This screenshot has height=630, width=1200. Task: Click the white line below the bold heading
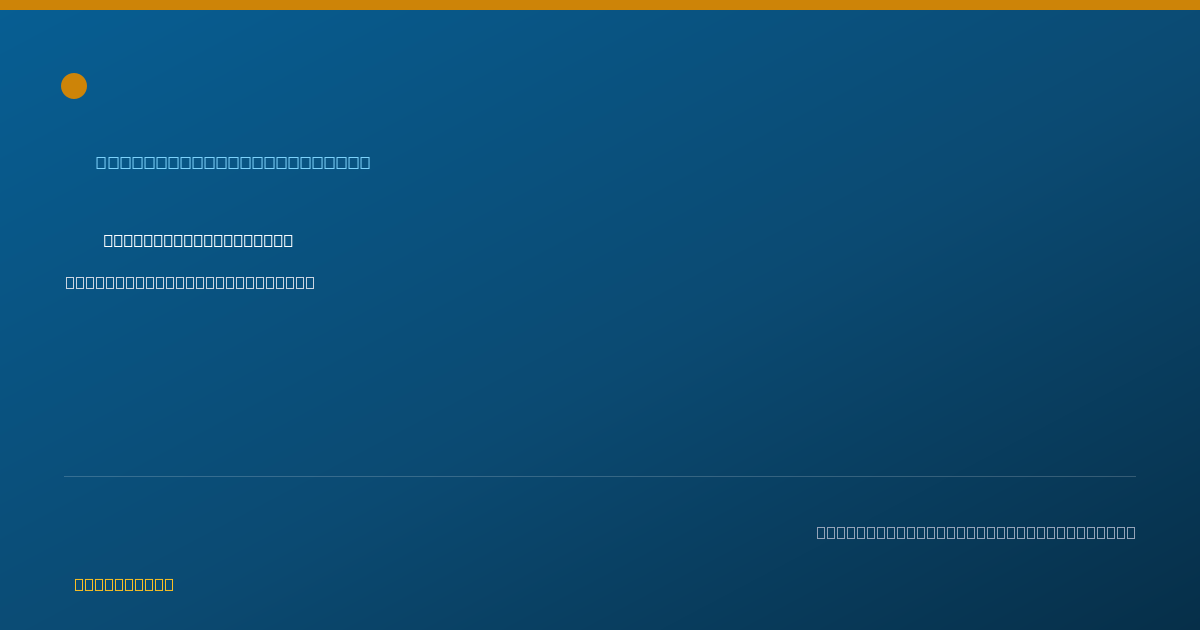coord(190,282)
